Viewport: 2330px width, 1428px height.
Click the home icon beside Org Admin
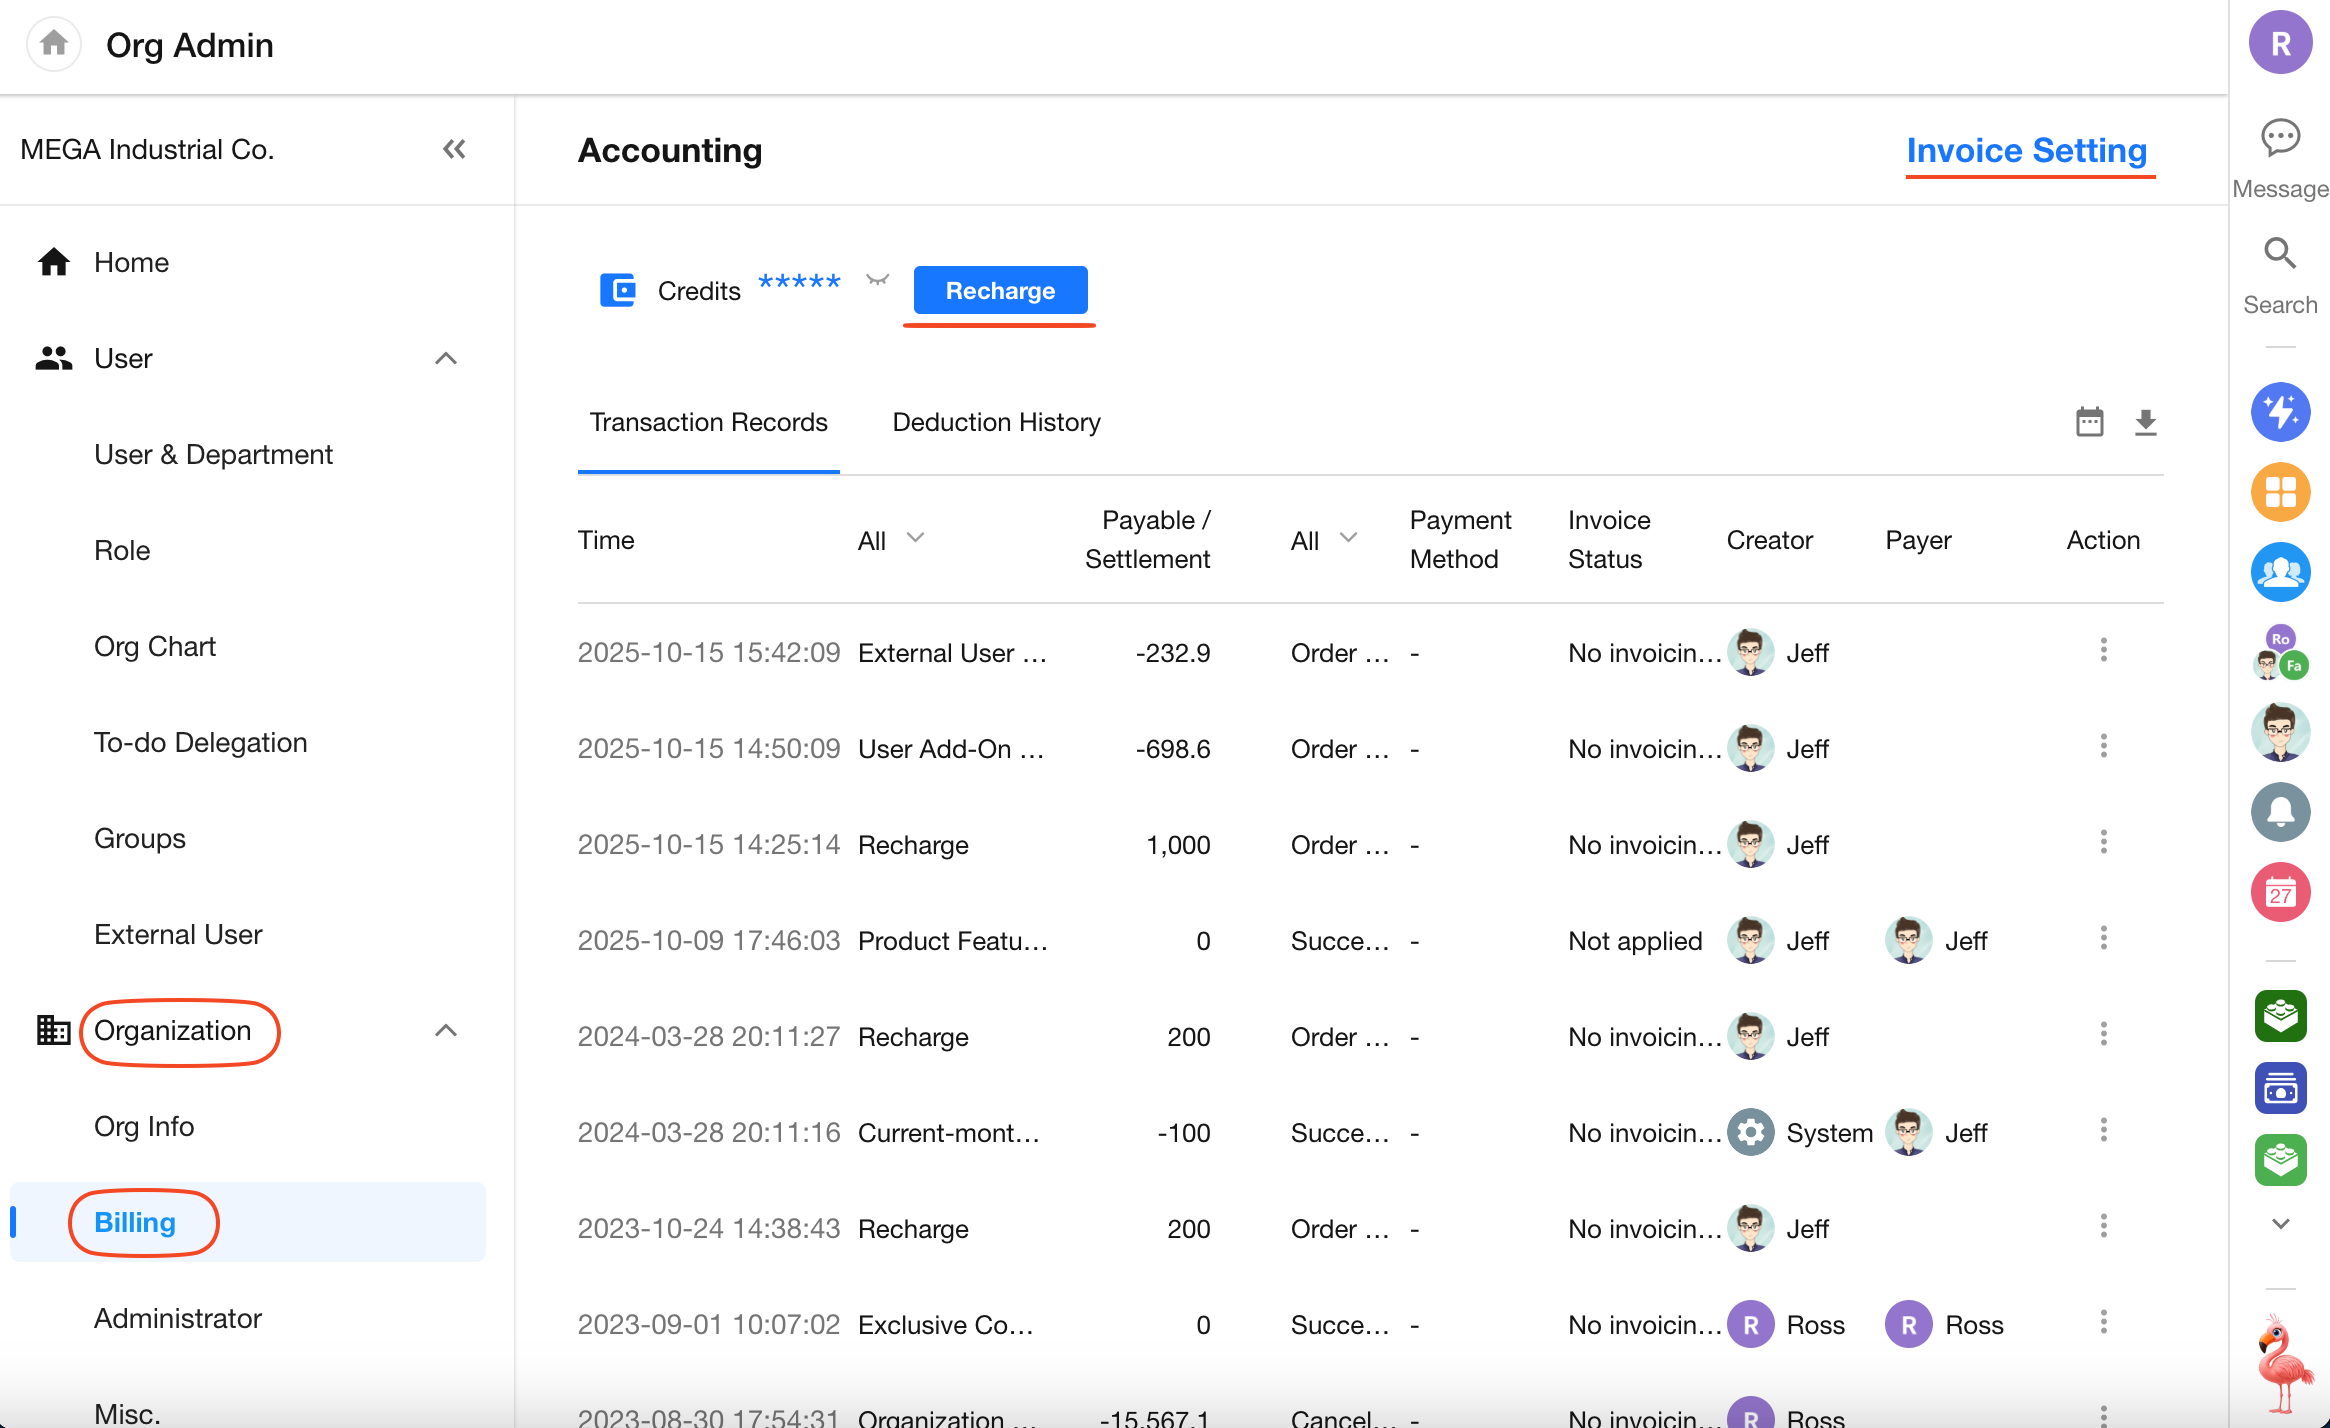(54, 44)
